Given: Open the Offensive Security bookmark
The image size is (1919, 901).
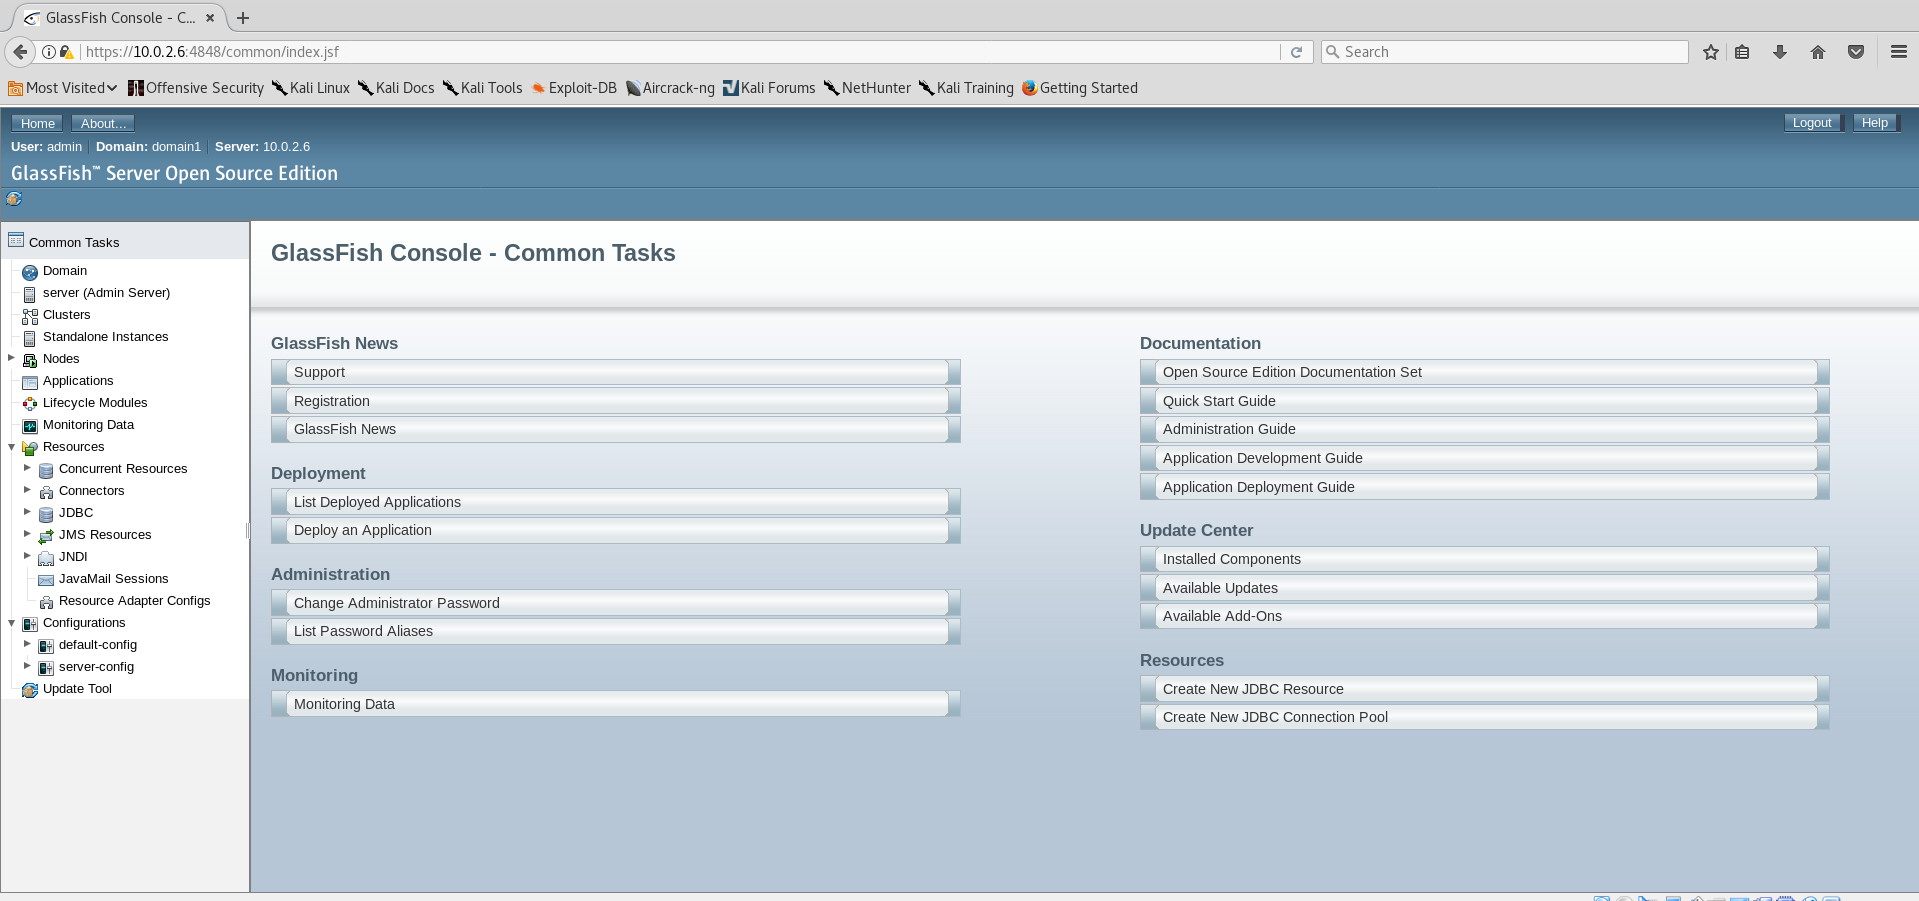Looking at the screenshot, I should (x=196, y=88).
